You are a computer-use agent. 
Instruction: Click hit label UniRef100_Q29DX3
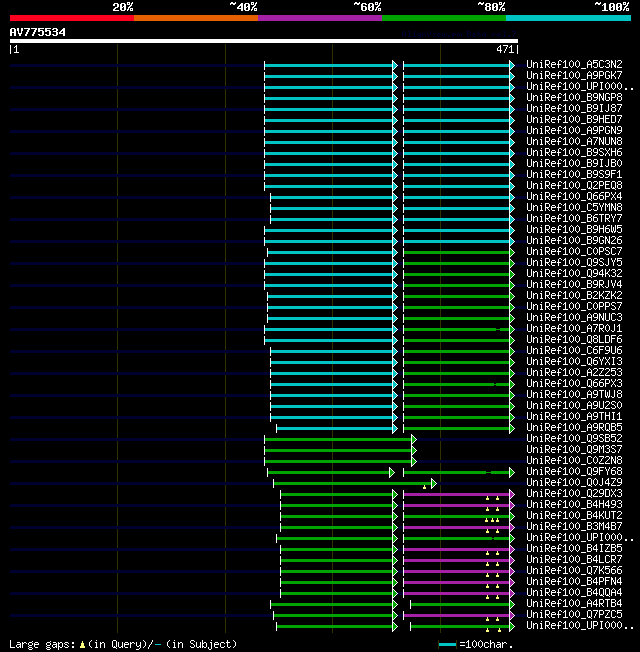[574, 494]
